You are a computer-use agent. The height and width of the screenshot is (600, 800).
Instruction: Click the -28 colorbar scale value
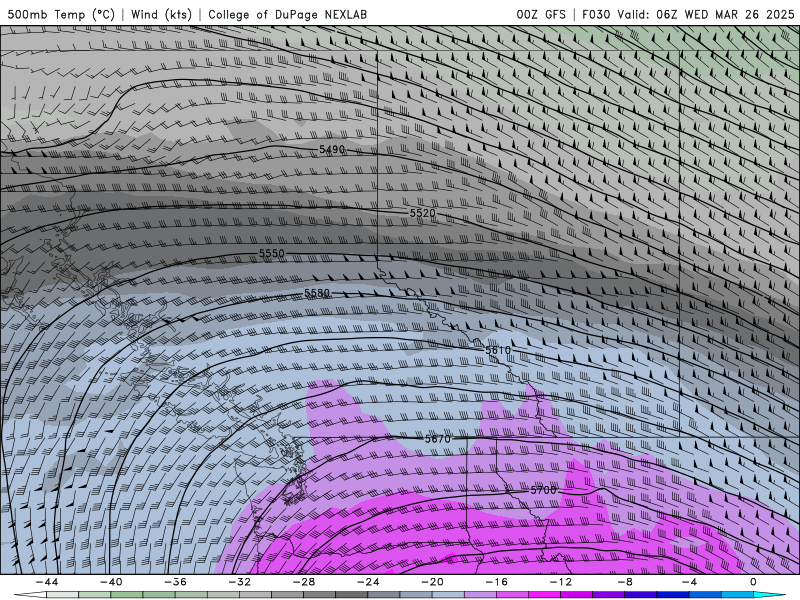click(304, 582)
